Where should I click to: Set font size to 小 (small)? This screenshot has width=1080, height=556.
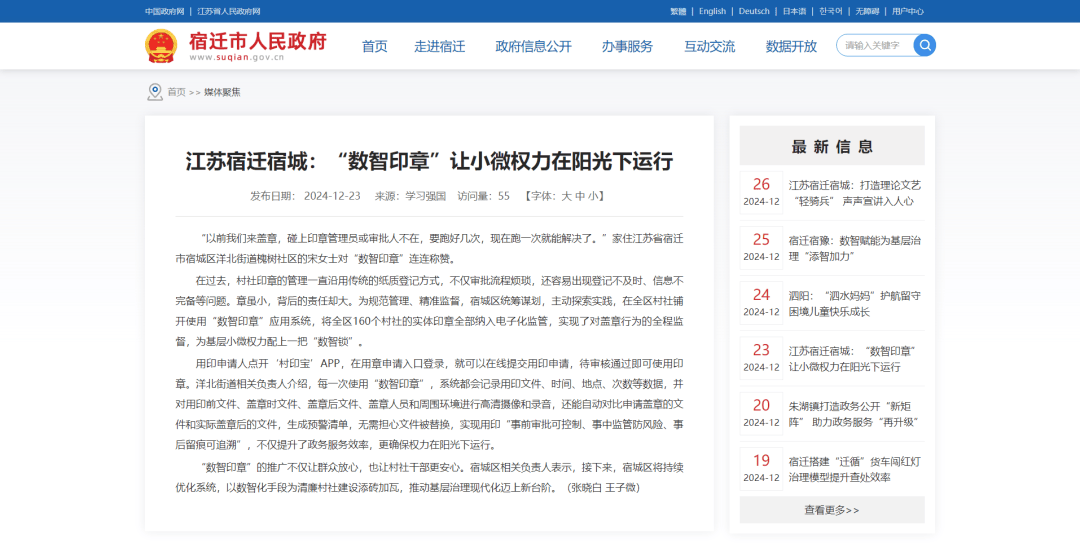pos(593,196)
